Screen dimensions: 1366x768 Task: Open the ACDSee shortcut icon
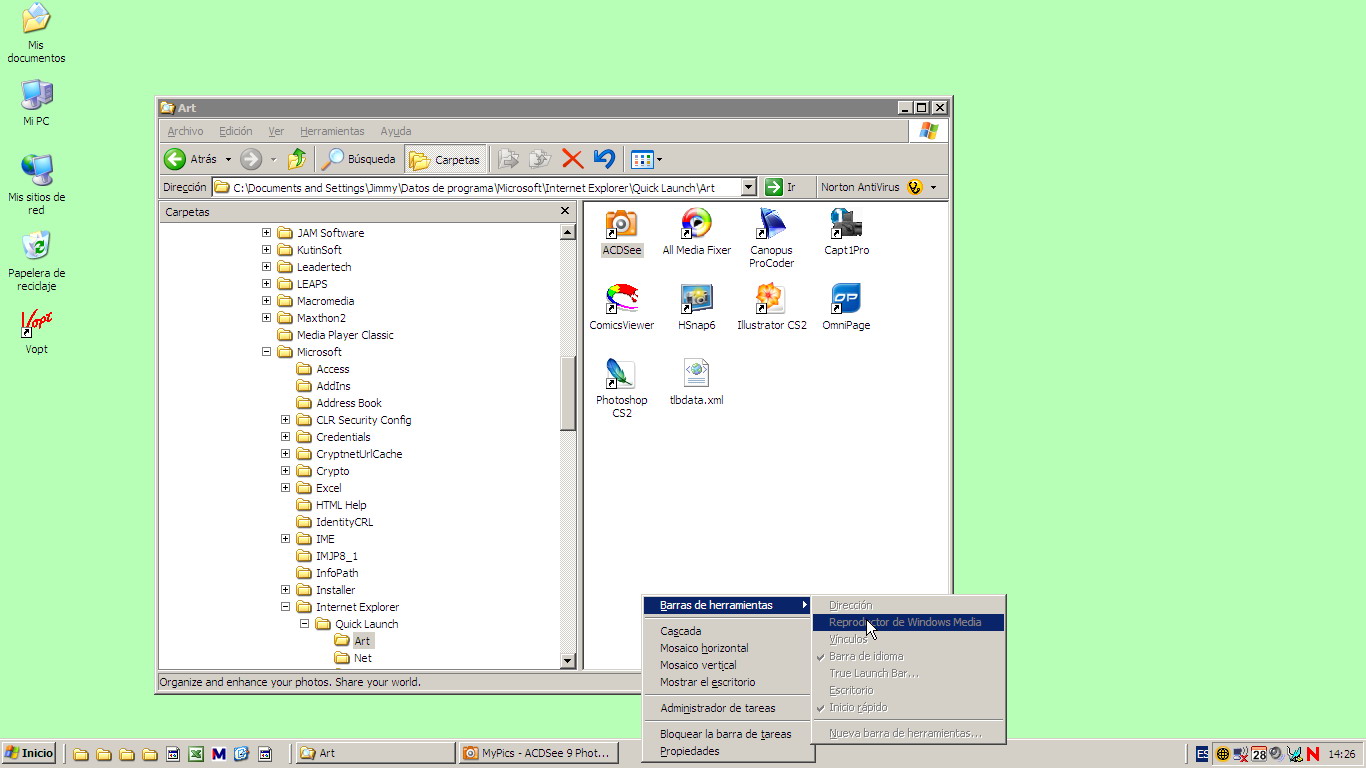click(621, 224)
